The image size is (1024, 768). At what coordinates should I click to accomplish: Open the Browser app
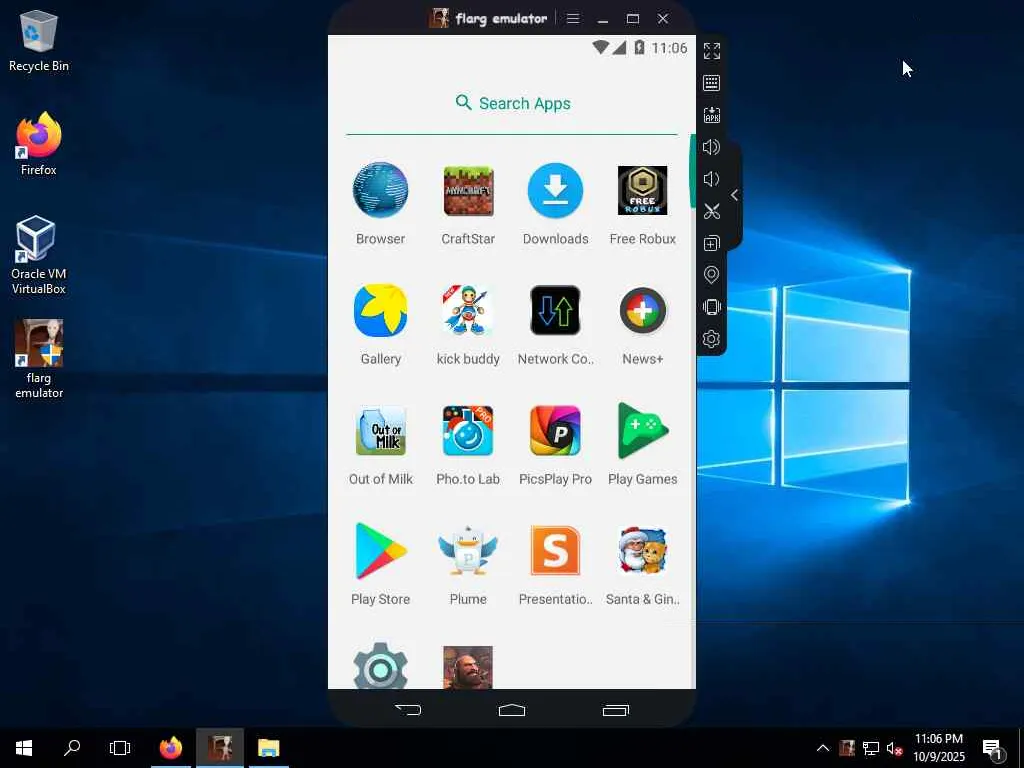pyautogui.click(x=381, y=190)
